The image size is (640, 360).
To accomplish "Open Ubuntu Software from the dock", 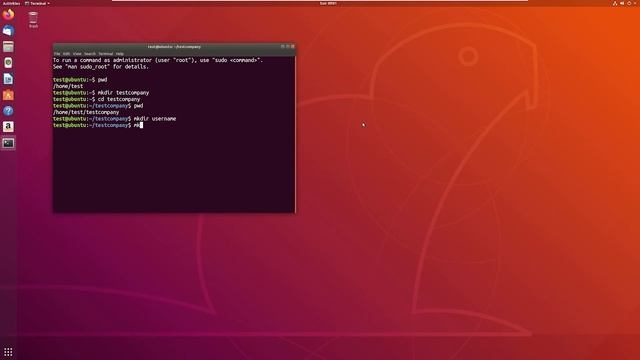I will click(x=8, y=95).
